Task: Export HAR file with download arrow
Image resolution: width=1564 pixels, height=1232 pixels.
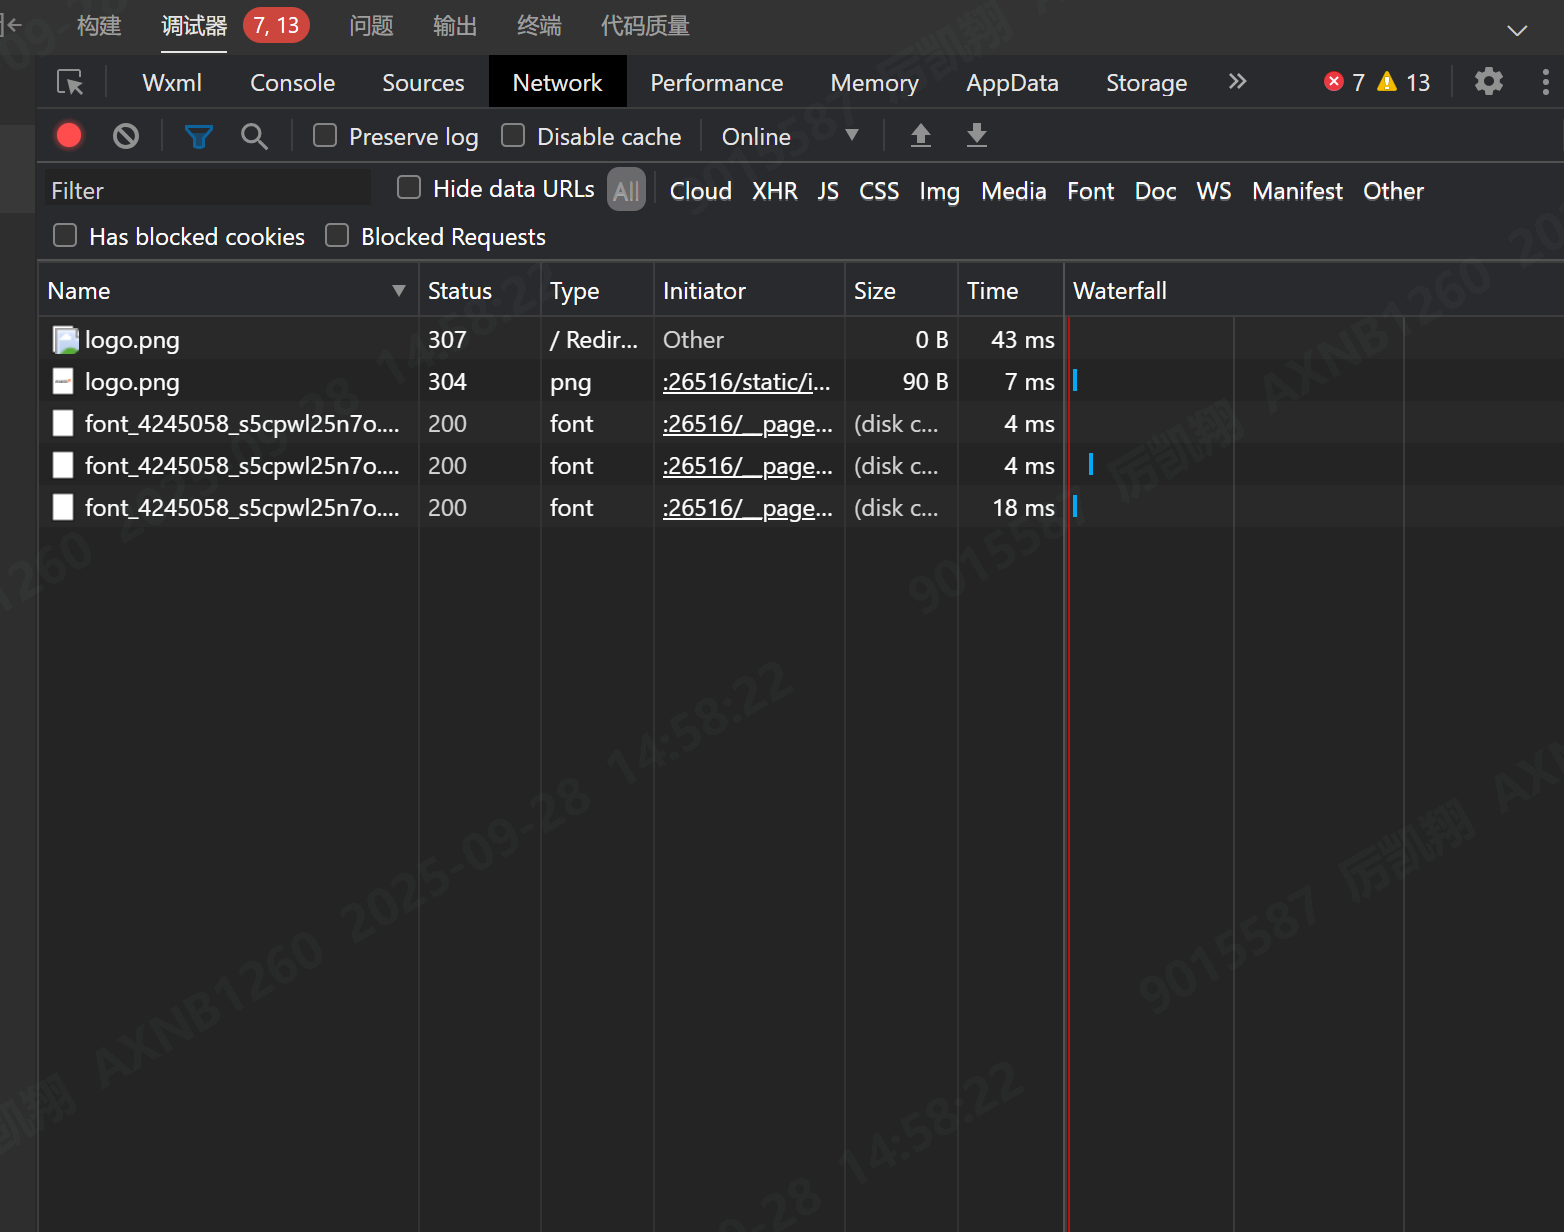Action: click(x=977, y=135)
